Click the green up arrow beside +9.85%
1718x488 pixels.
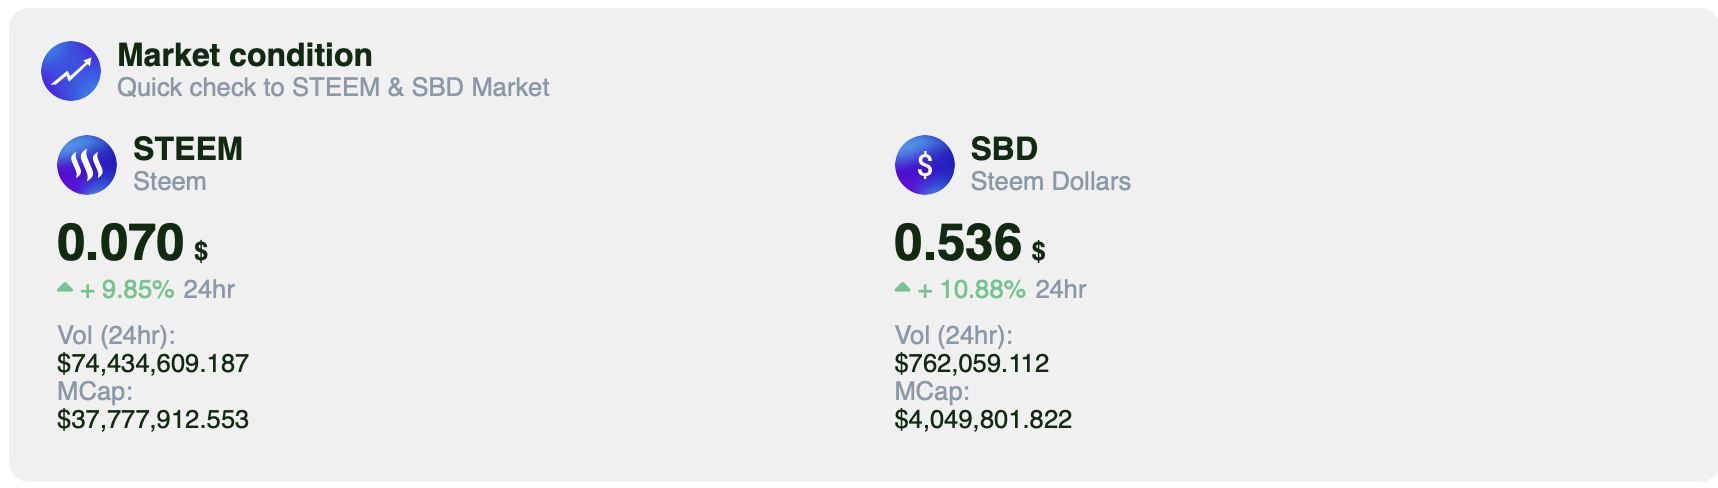pyautogui.click(x=65, y=288)
